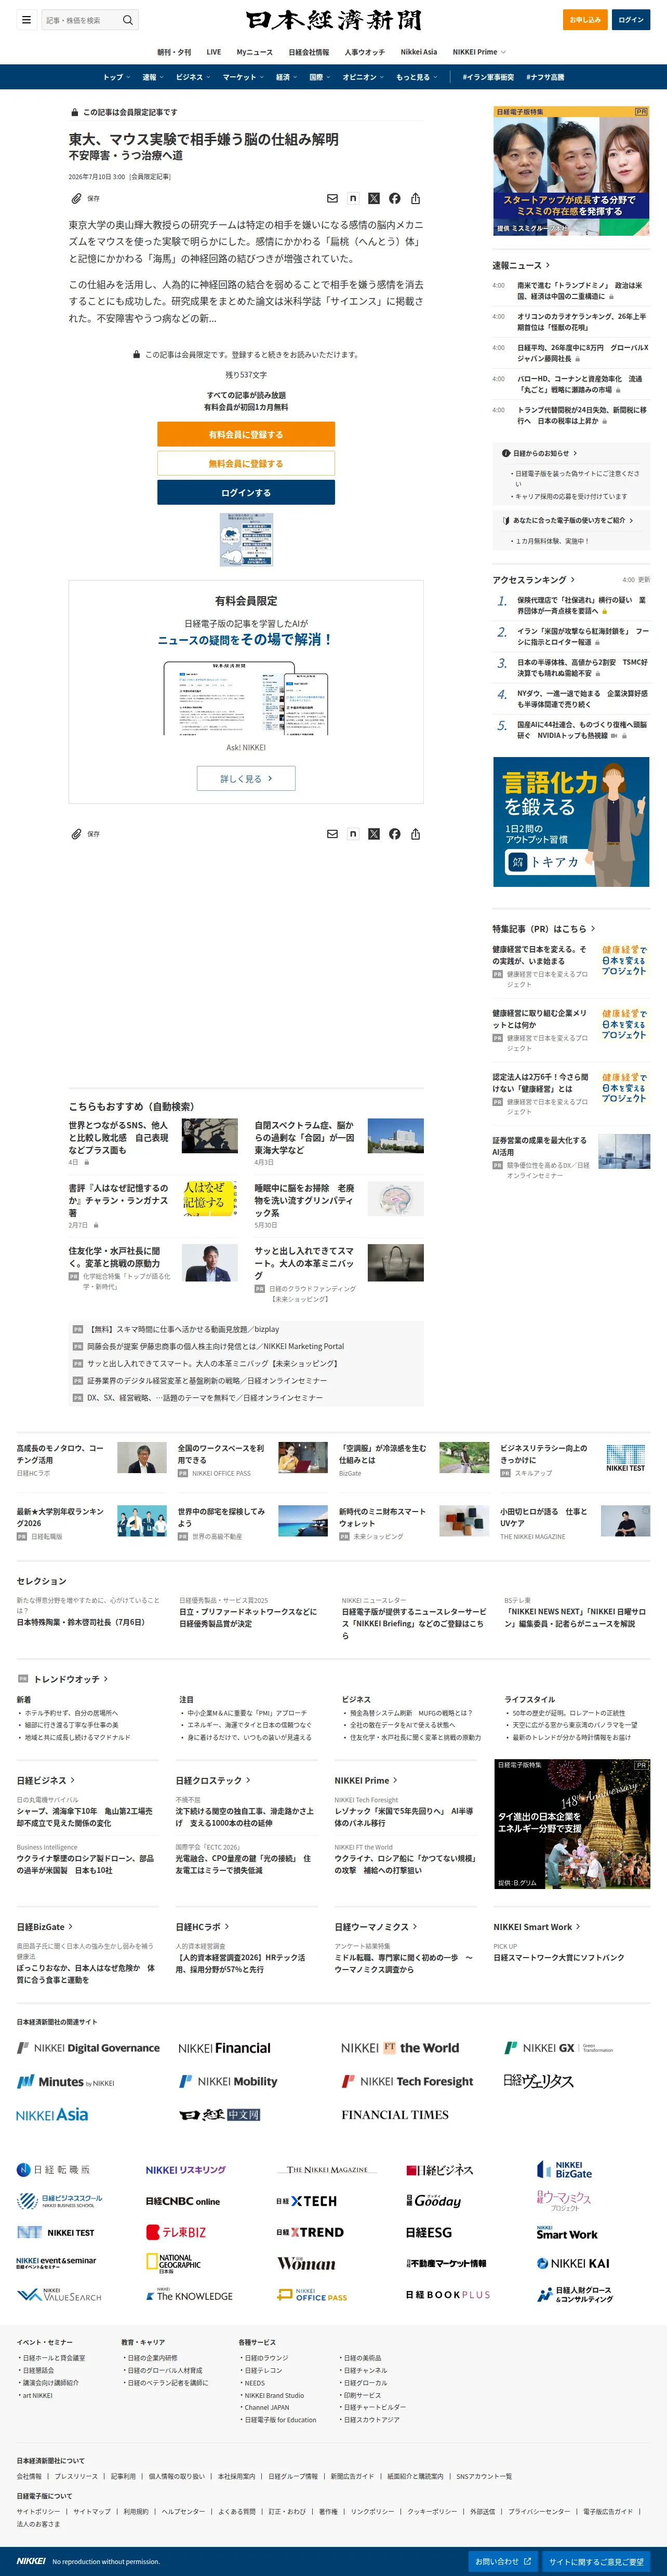Expand the 国際 navigation dropdown
Viewport: 667px width, 2576px height.
320,77
